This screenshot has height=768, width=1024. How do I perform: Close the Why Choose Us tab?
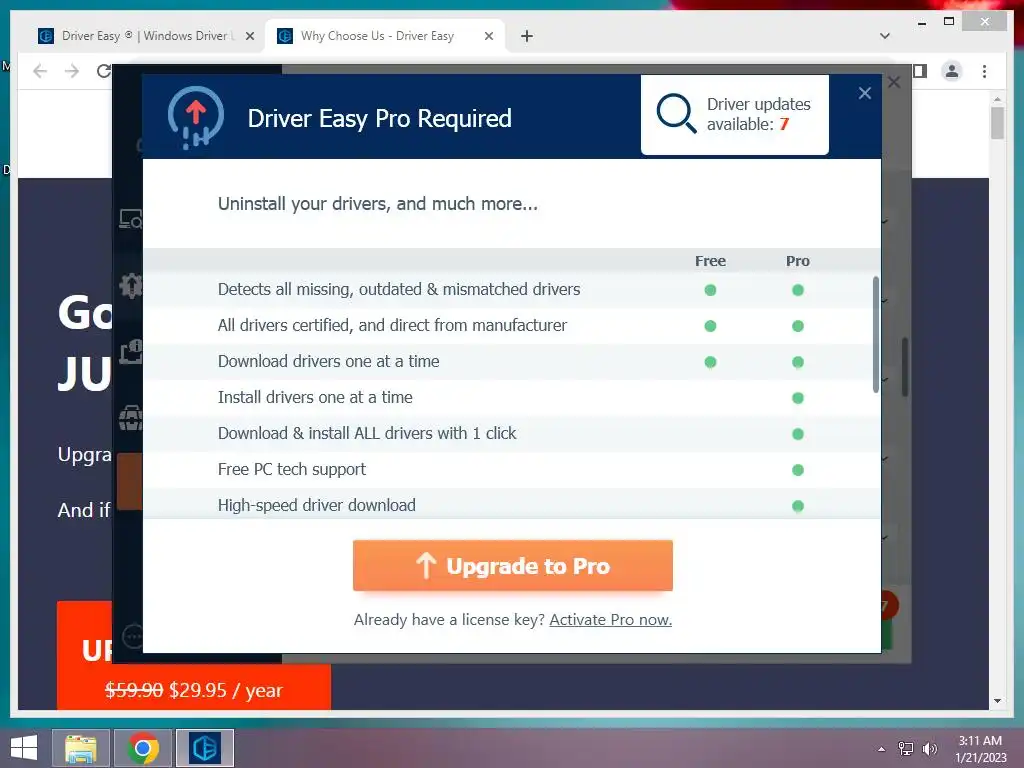[488, 36]
